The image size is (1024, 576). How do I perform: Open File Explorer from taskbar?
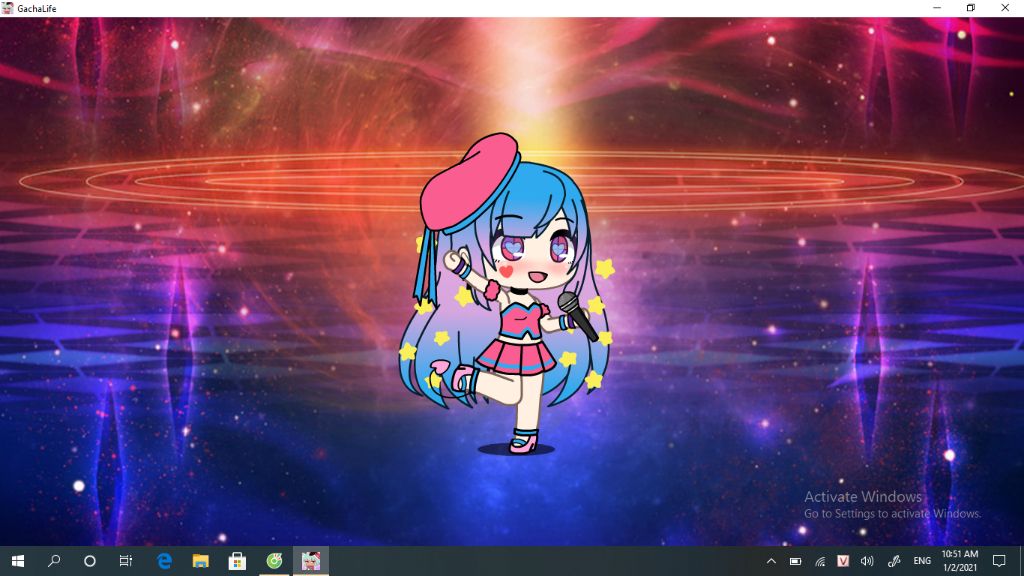(x=200, y=561)
